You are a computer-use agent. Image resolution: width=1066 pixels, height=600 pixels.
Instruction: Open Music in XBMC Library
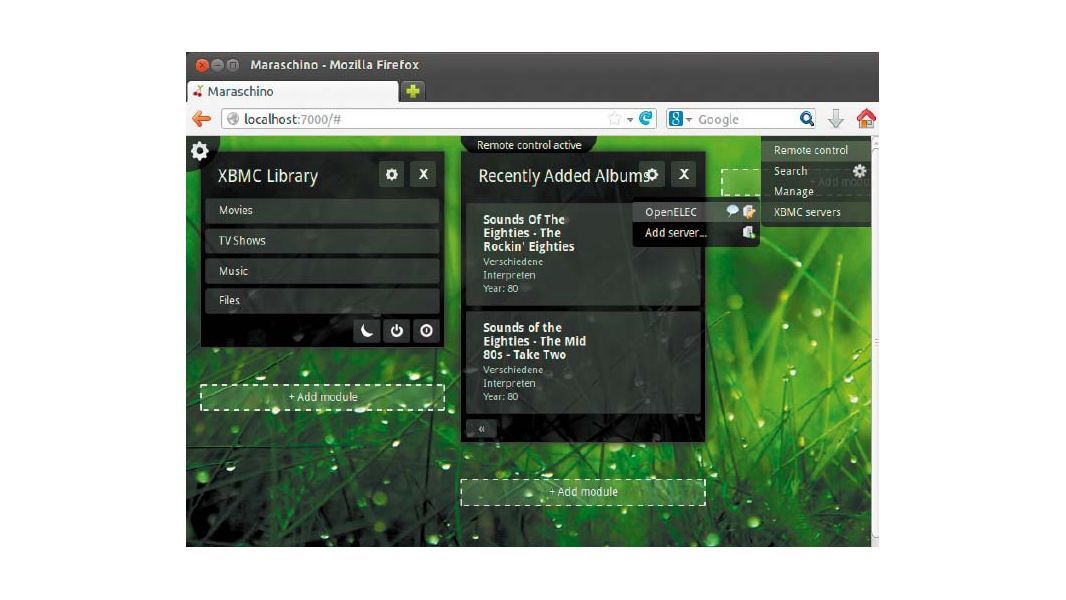pyautogui.click(x=322, y=270)
